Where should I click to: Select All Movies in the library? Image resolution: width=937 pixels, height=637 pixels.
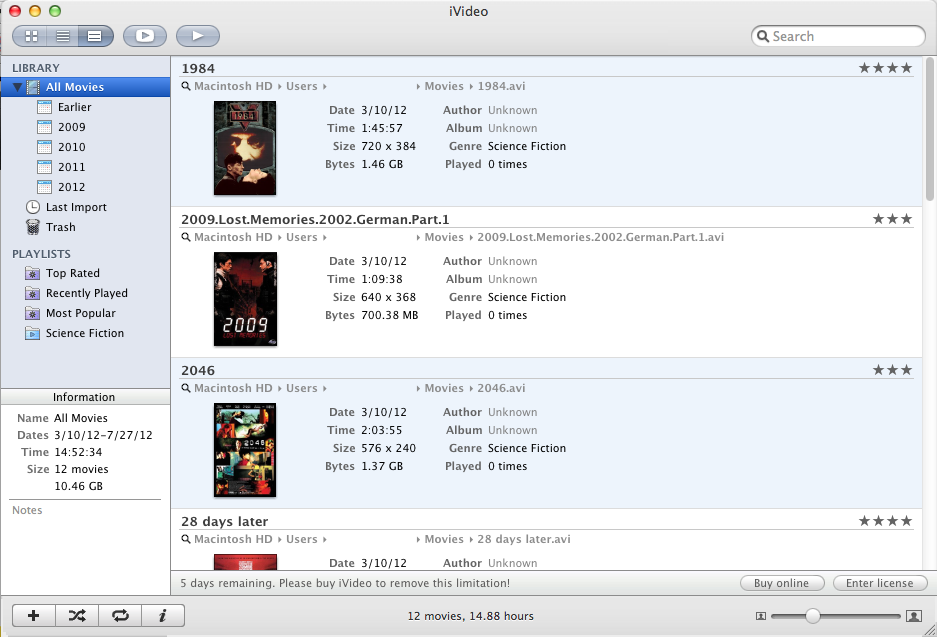pyautogui.click(x=85, y=87)
